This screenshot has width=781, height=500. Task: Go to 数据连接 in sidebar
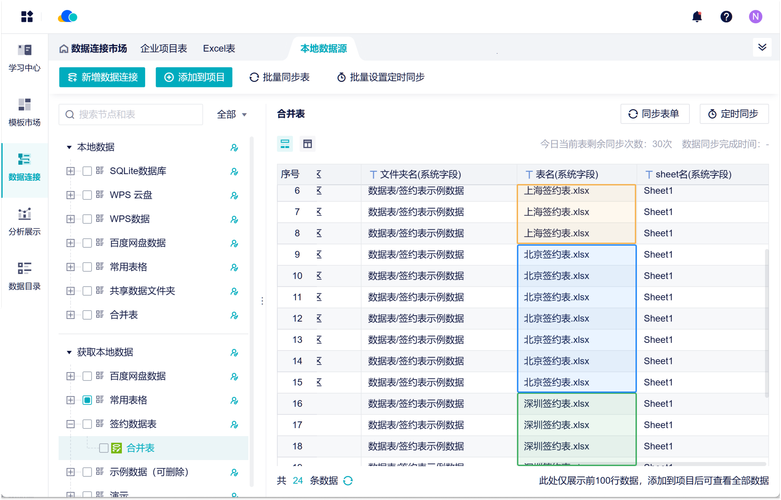(24, 168)
